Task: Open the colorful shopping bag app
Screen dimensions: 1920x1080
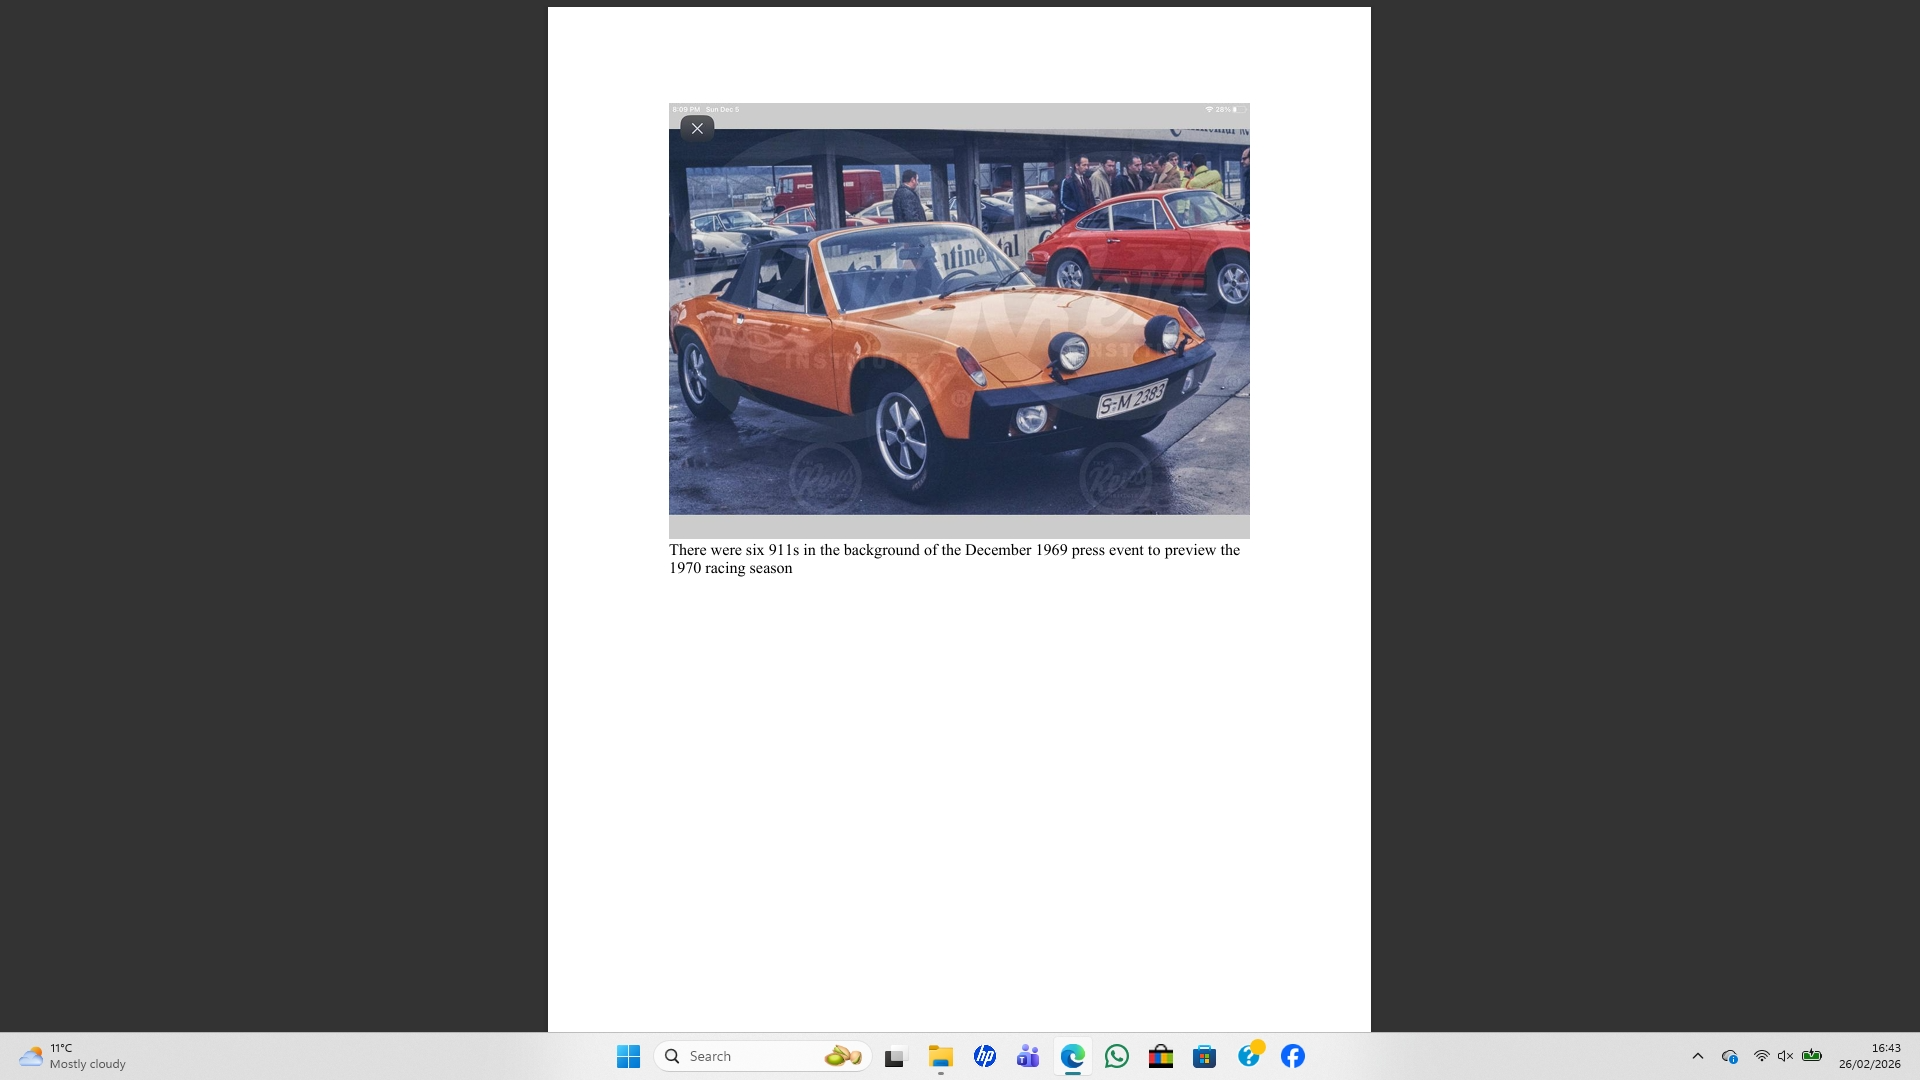Action: coord(1160,1056)
